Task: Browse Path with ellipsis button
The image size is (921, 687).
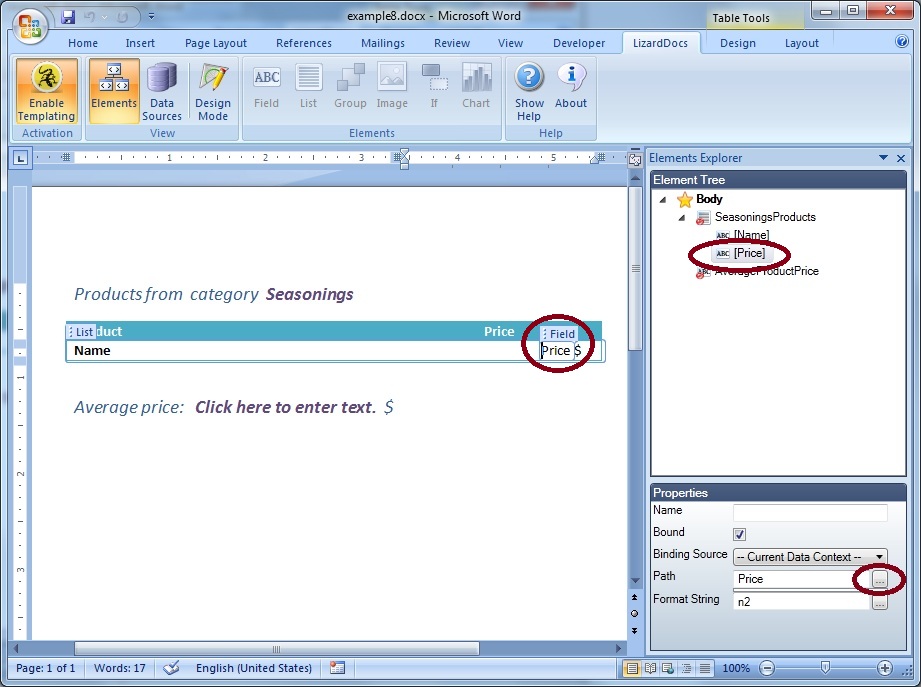Action: tap(879, 580)
